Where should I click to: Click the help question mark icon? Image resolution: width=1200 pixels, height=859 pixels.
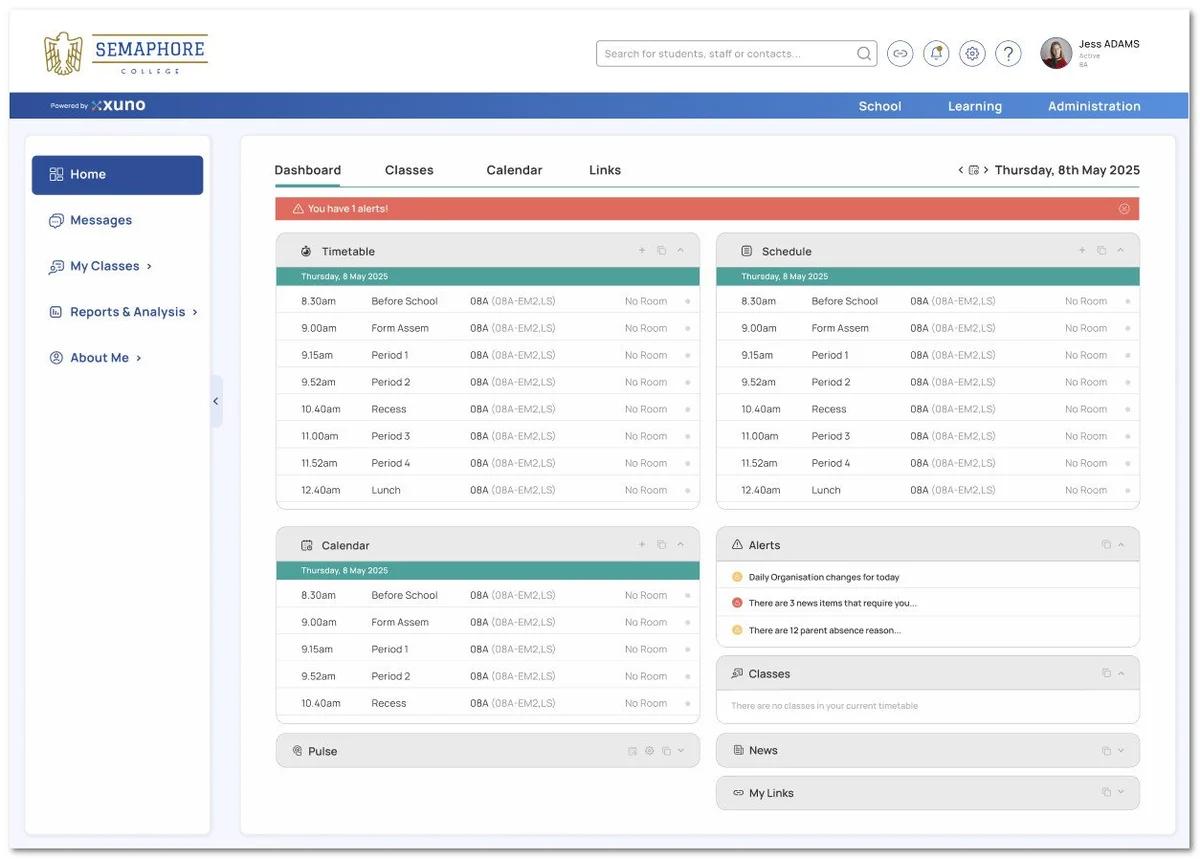1008,54
